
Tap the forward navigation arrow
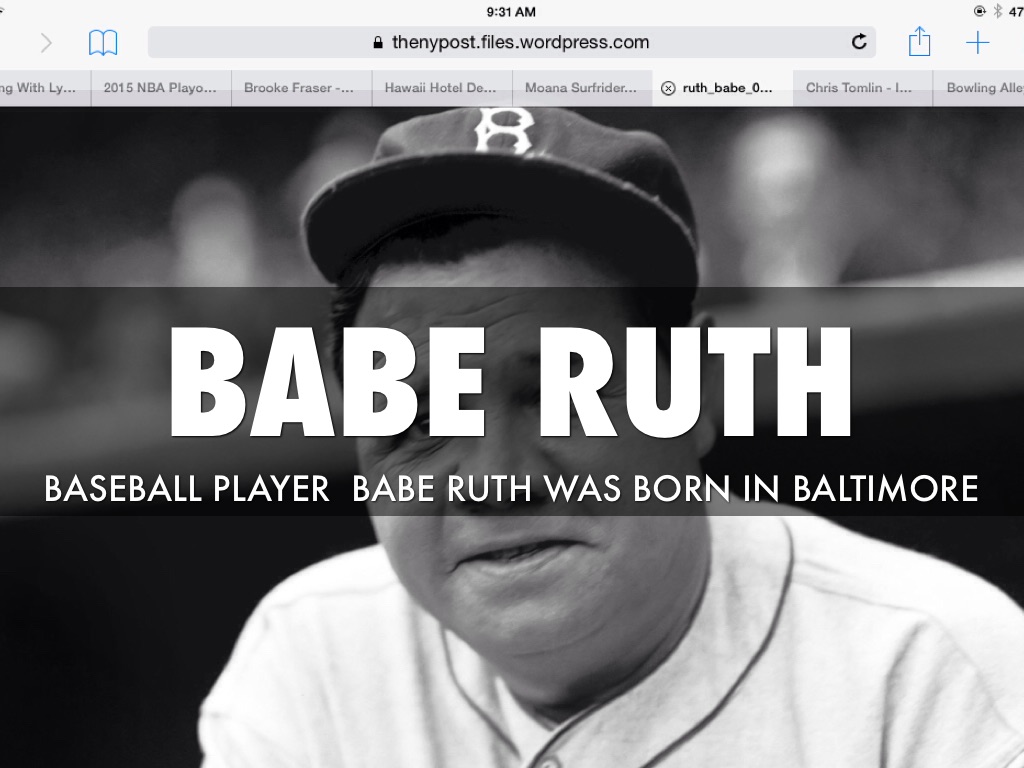pos(46,42)
